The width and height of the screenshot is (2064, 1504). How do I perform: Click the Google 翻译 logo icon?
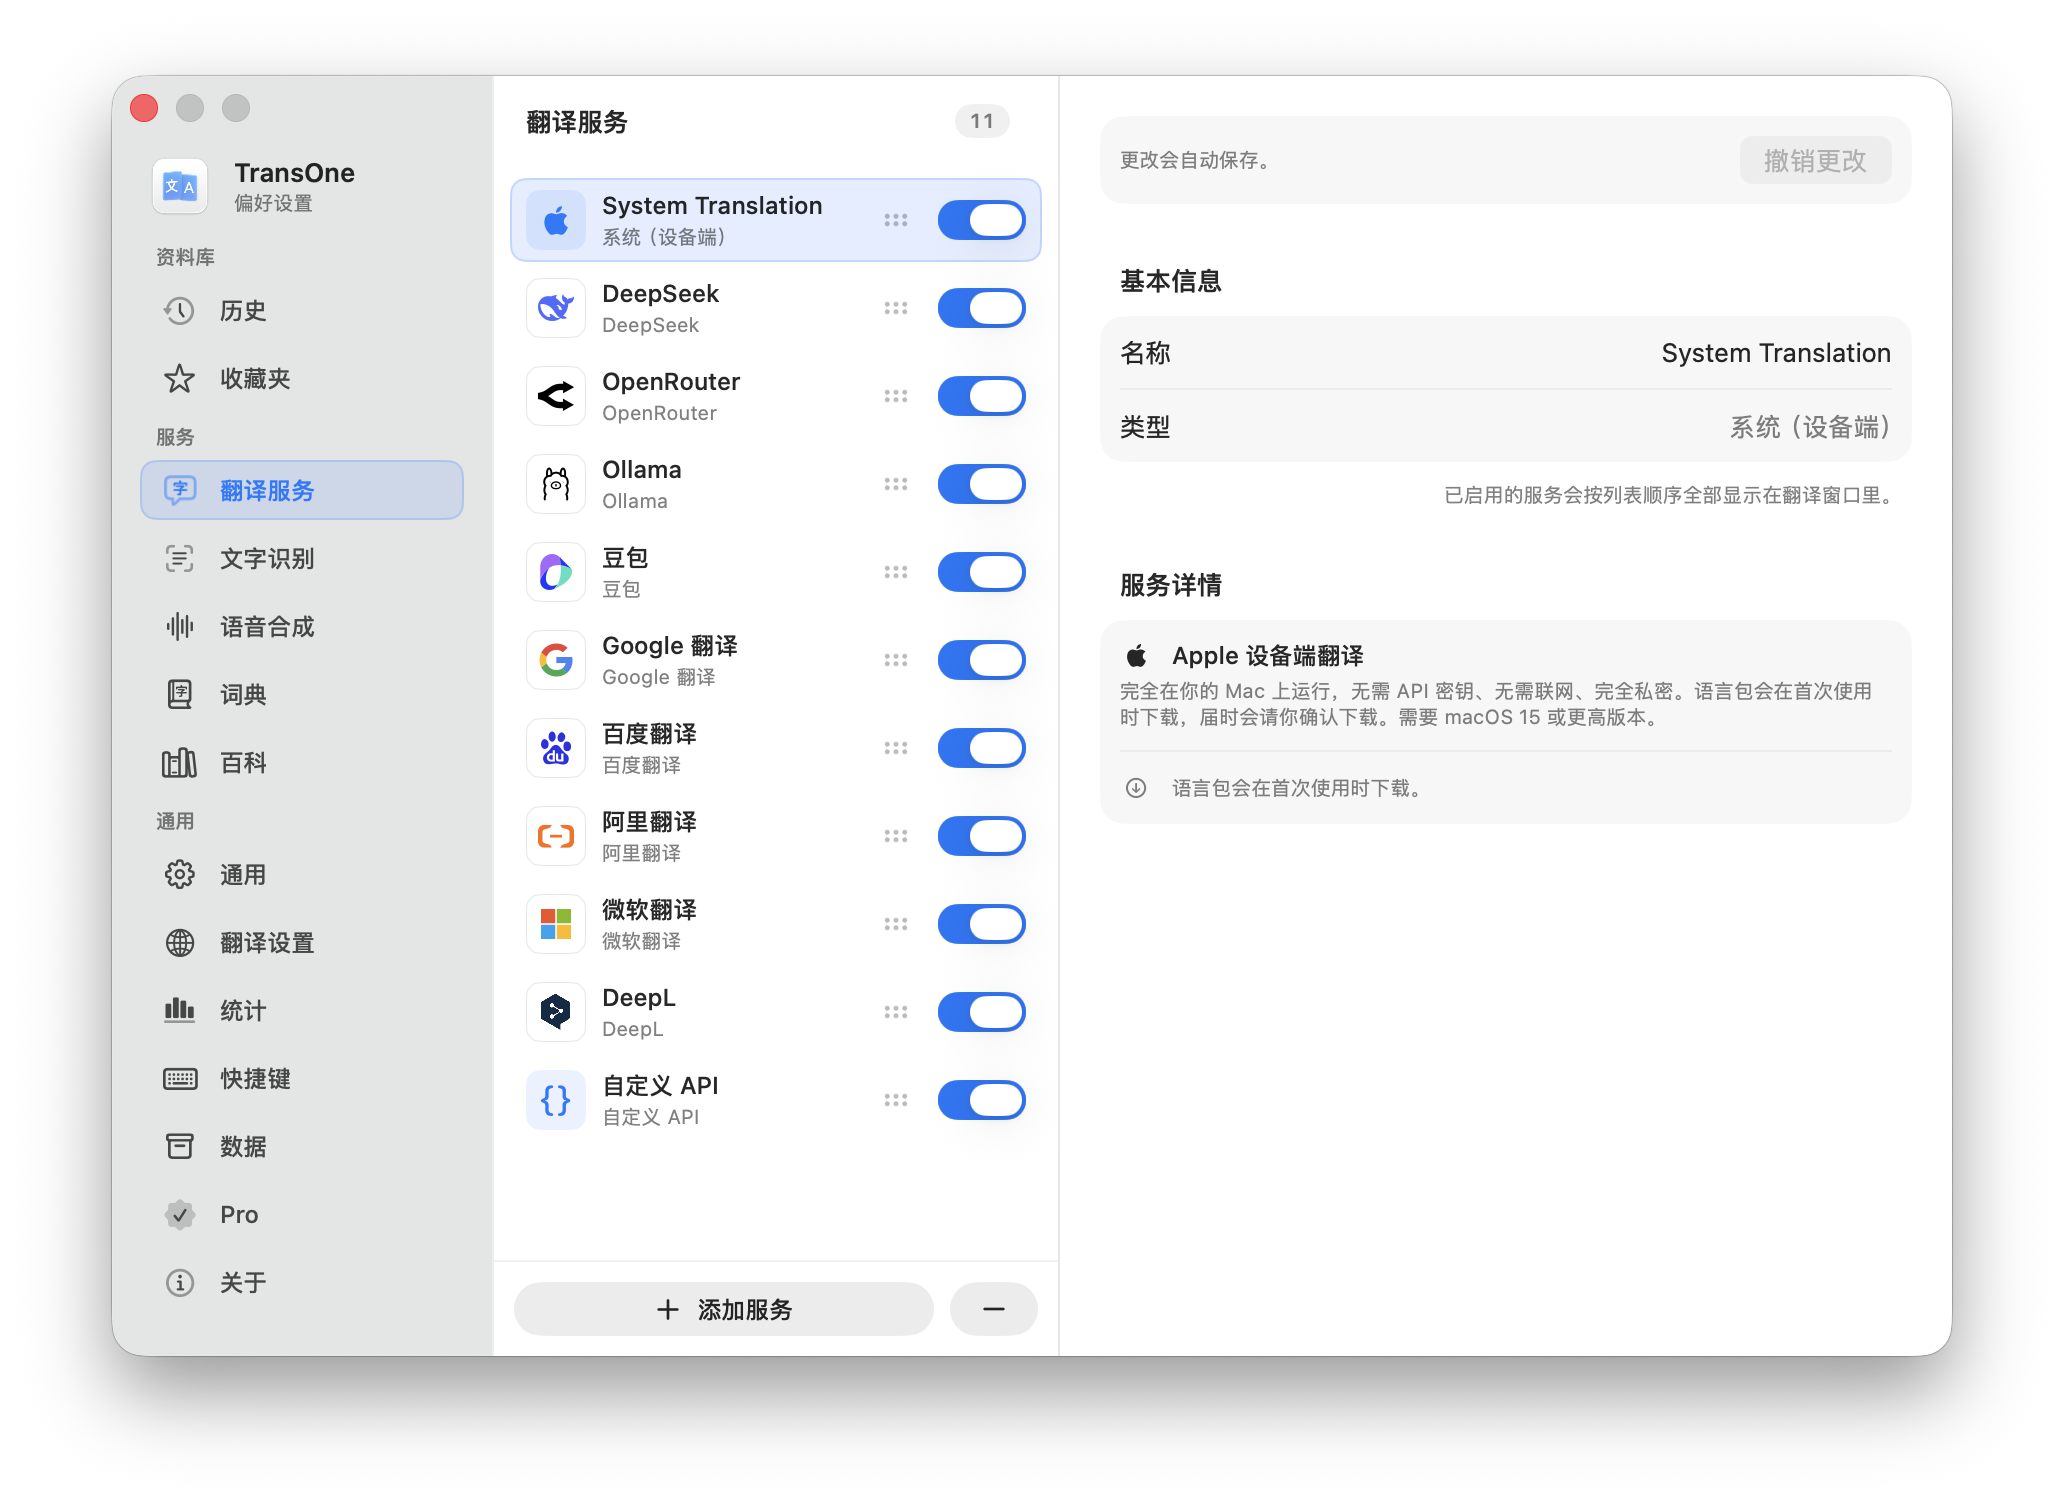556,660
